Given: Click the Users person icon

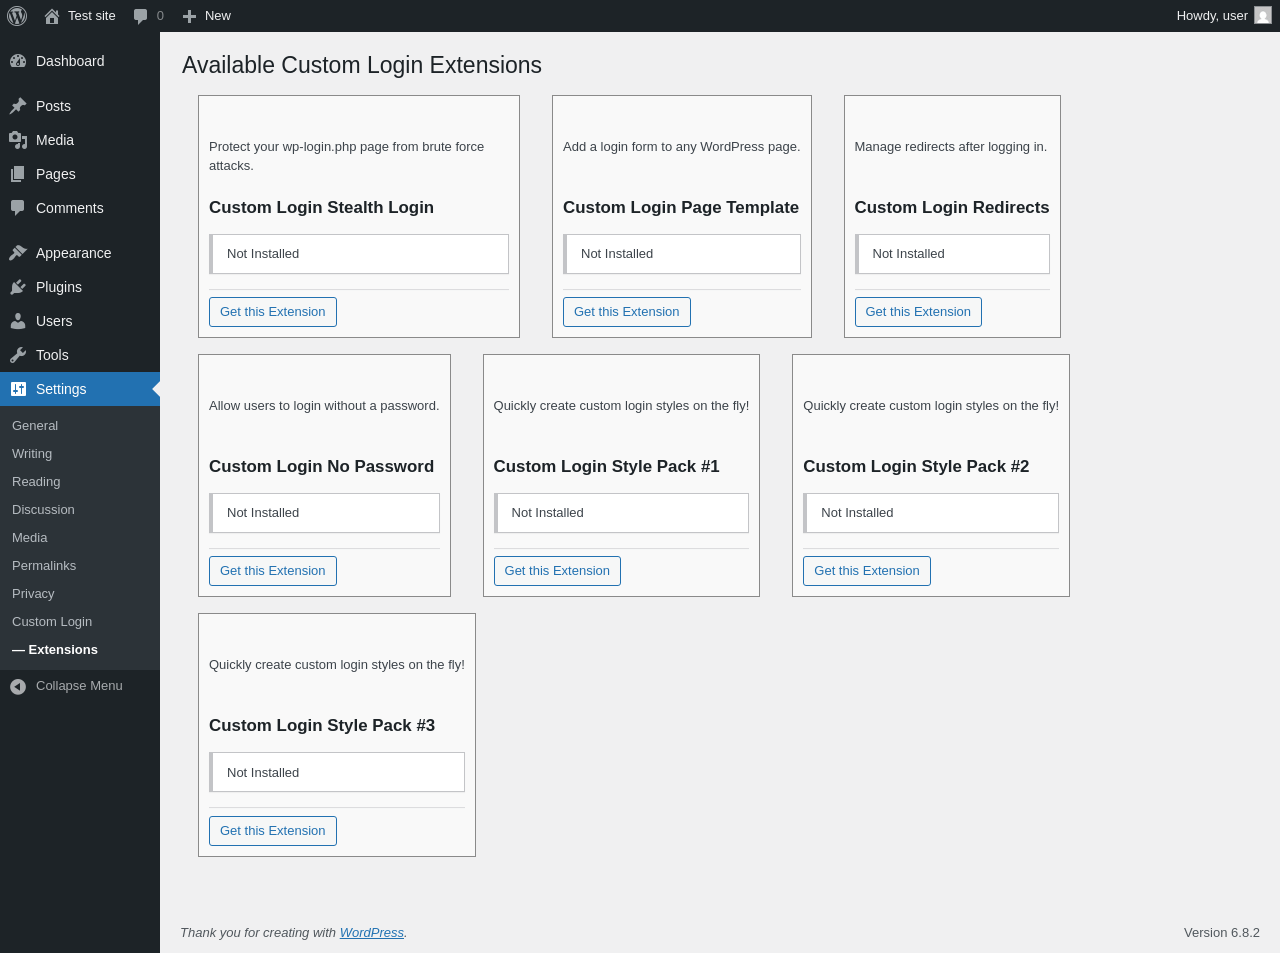Looking at the screenshot, I should coord(18,321).
